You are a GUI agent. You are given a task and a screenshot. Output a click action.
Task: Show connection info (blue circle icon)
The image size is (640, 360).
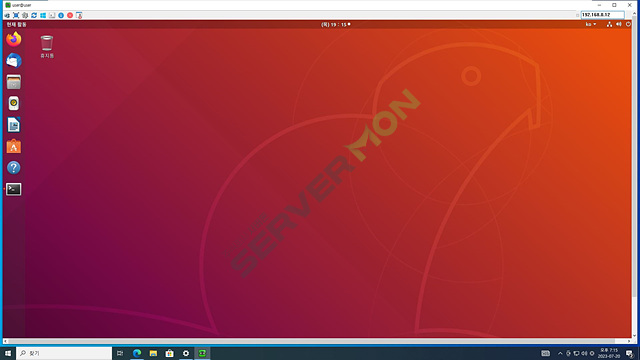61,16
